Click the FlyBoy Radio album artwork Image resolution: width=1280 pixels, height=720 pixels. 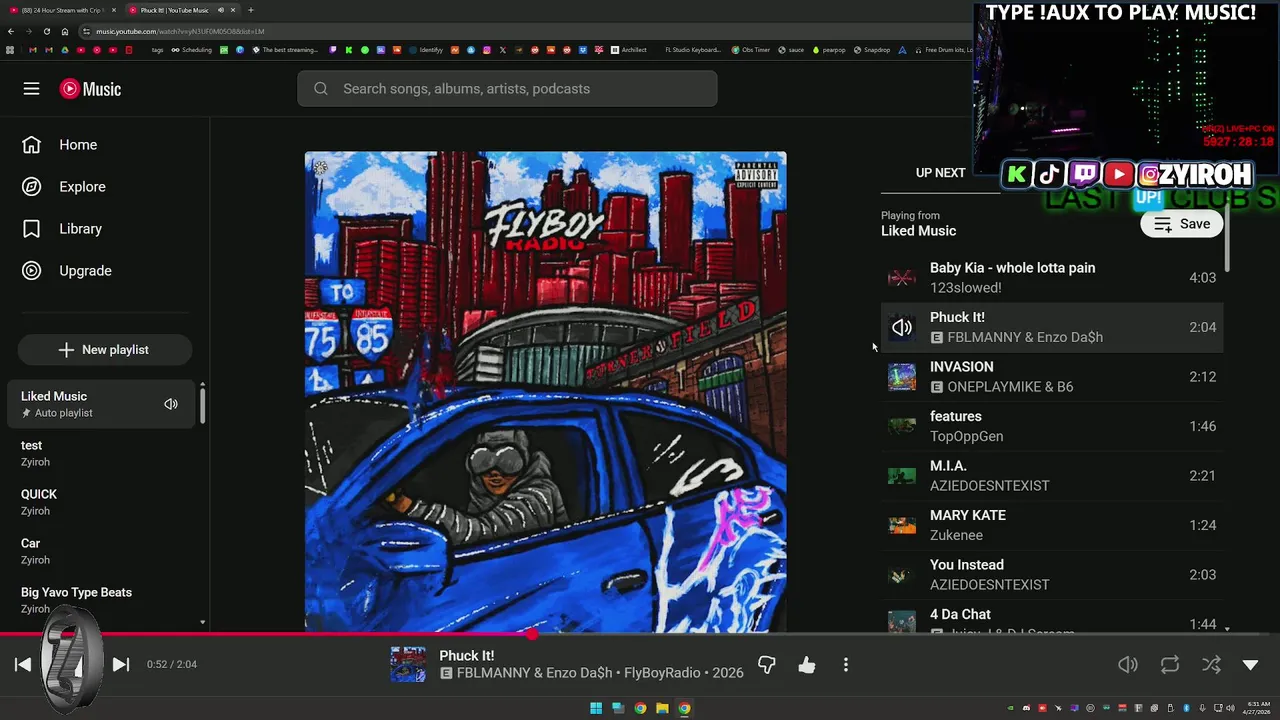tap(545, 392)
